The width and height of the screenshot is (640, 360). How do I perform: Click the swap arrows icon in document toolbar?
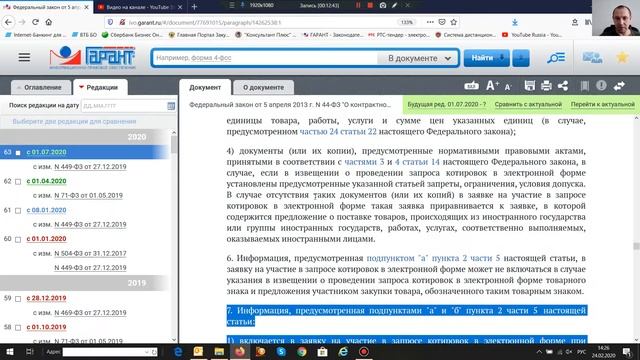[619, 86]
